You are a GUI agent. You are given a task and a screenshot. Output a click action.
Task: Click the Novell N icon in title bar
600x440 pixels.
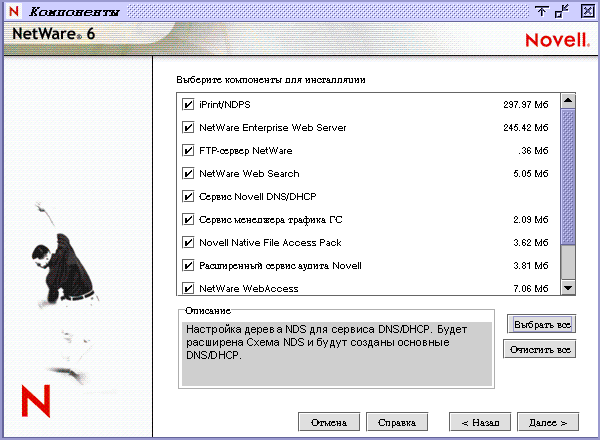(x=14, y=11)
